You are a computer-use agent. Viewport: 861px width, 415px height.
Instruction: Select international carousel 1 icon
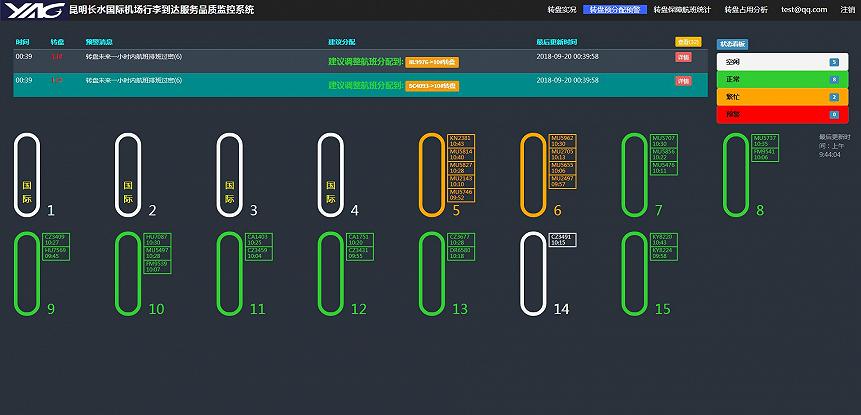click(x=27, y=175)
